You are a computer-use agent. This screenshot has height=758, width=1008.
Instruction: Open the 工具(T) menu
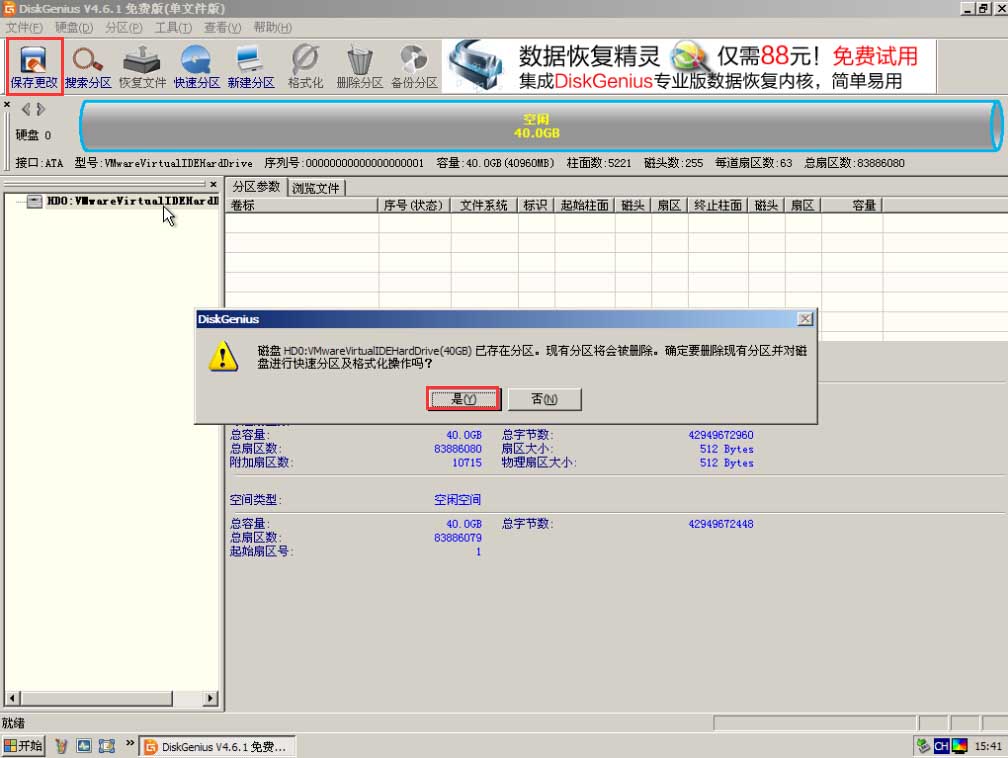point(172,27)
